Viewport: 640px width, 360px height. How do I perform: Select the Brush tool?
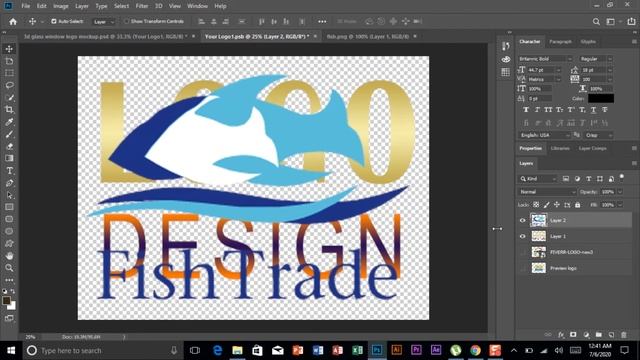(x=9, y=134)
